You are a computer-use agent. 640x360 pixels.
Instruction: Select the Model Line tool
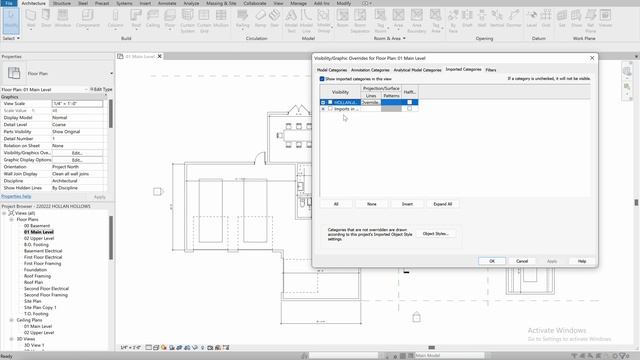[306, 21]
